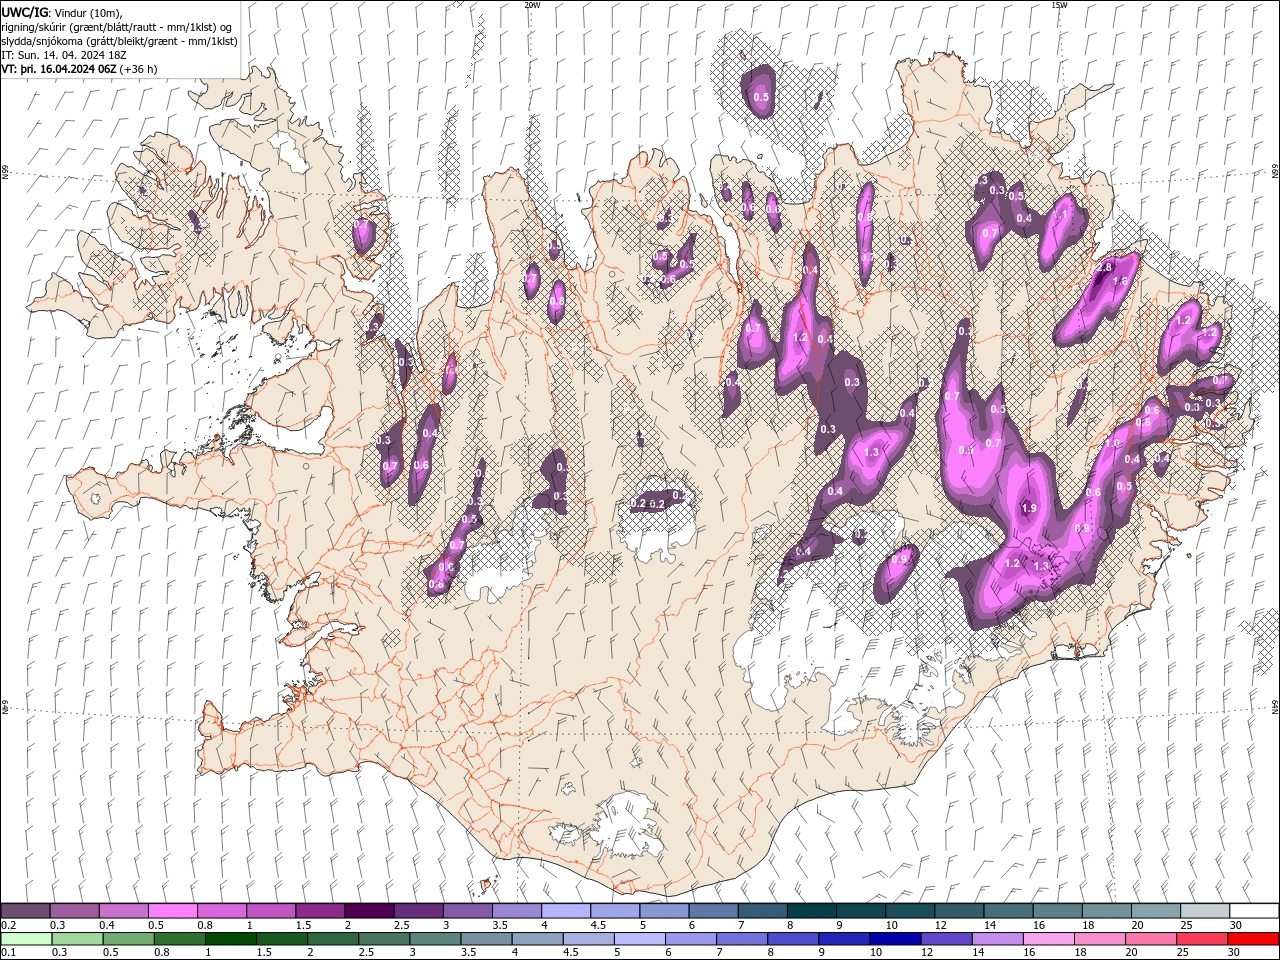Image resolution: width=1280 pixels, height=960 pixels.
Task: Click the '1.9' precipitation value in the east
Action: point(1029,509)
